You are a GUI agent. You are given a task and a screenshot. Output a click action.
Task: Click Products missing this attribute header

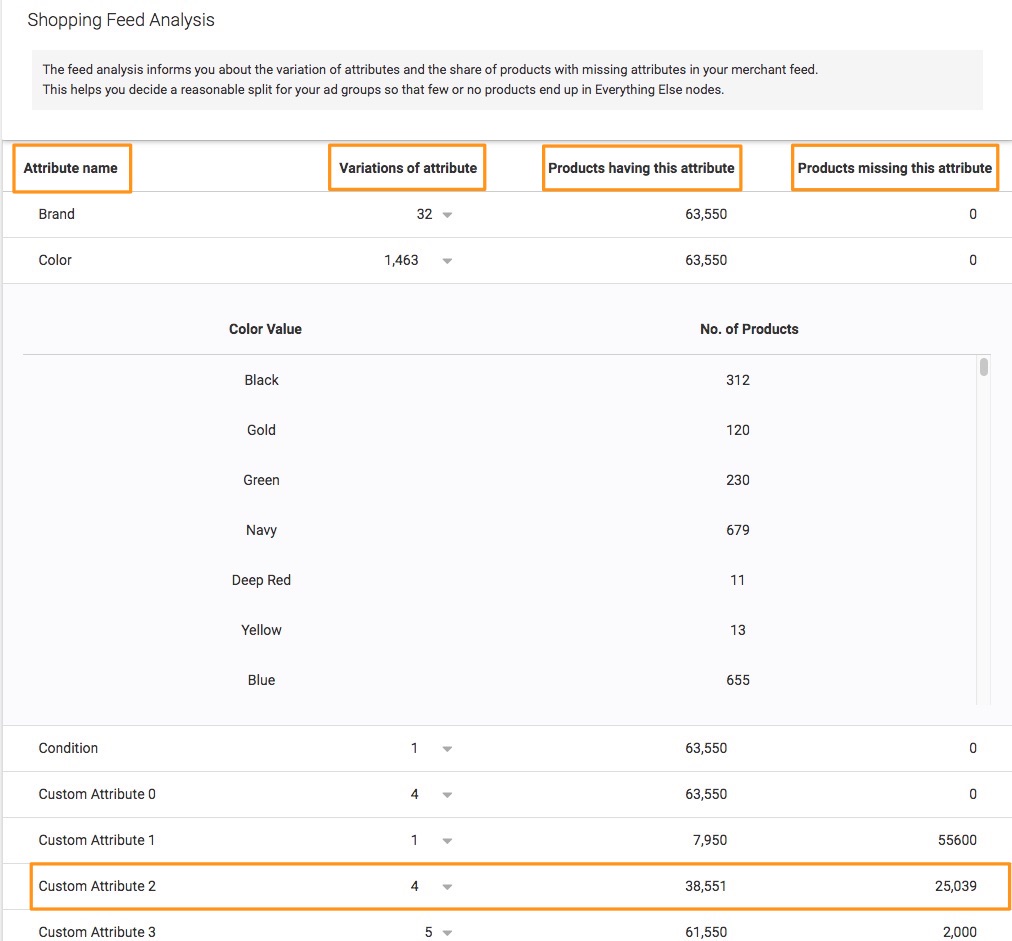pyautogui.click(x=894, y=168)
